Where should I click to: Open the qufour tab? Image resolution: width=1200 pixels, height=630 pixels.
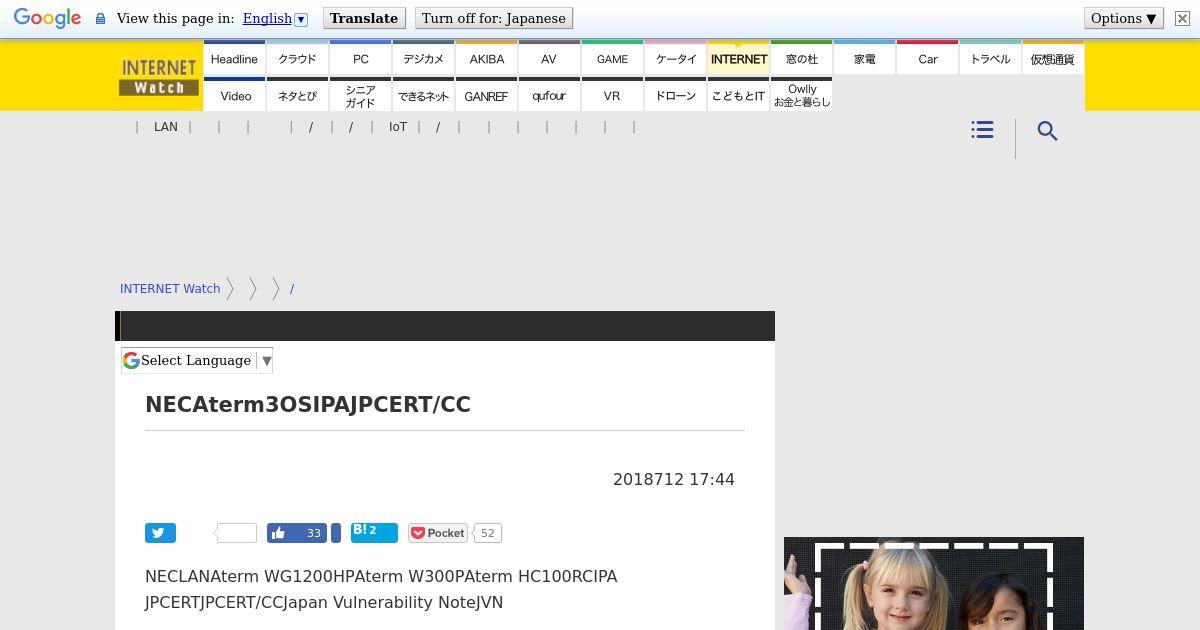click(549, 95)
